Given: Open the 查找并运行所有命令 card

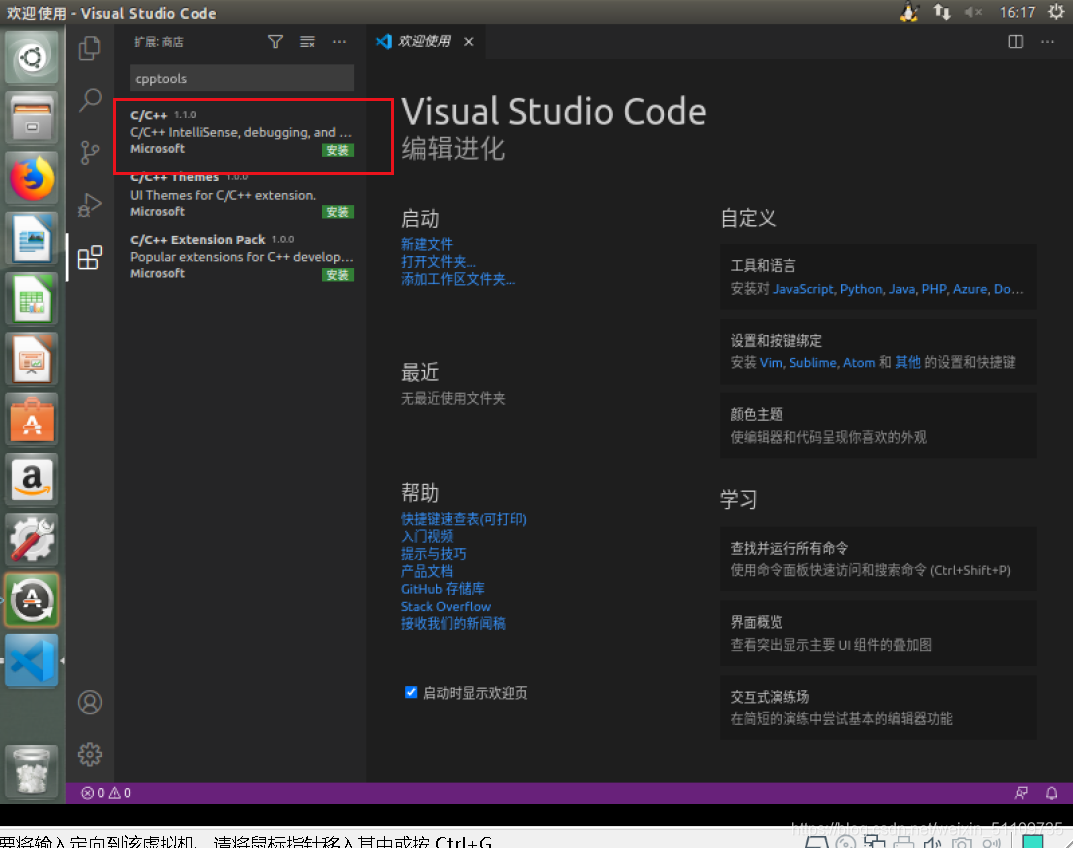Looking at the screenshot, I should (x=877, y=558).
